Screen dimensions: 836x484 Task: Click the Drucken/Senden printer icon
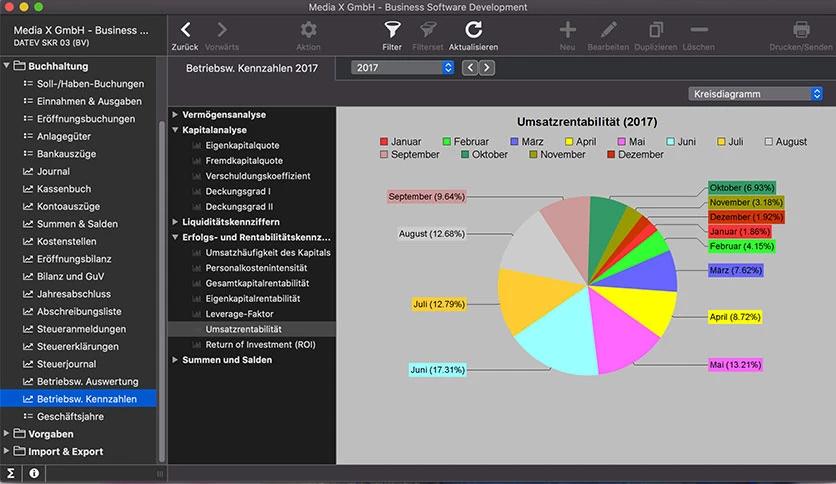pyautogui.click(x=801, y=30)
